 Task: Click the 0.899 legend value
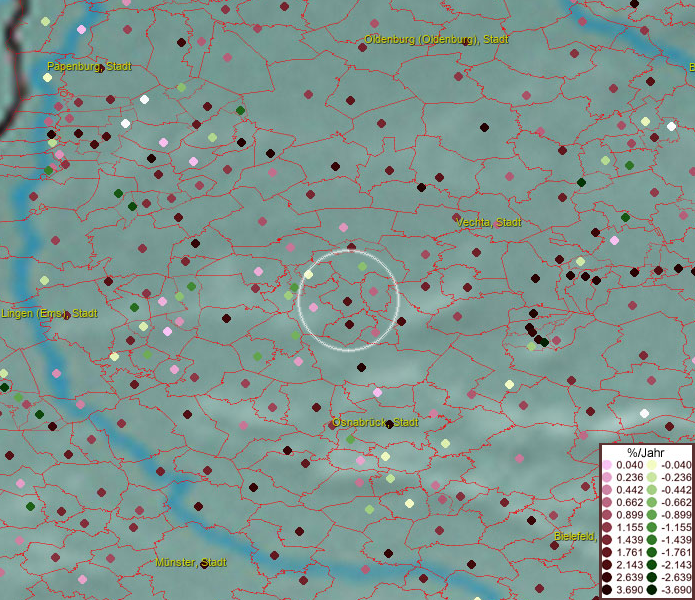click(x=629, y=515)
